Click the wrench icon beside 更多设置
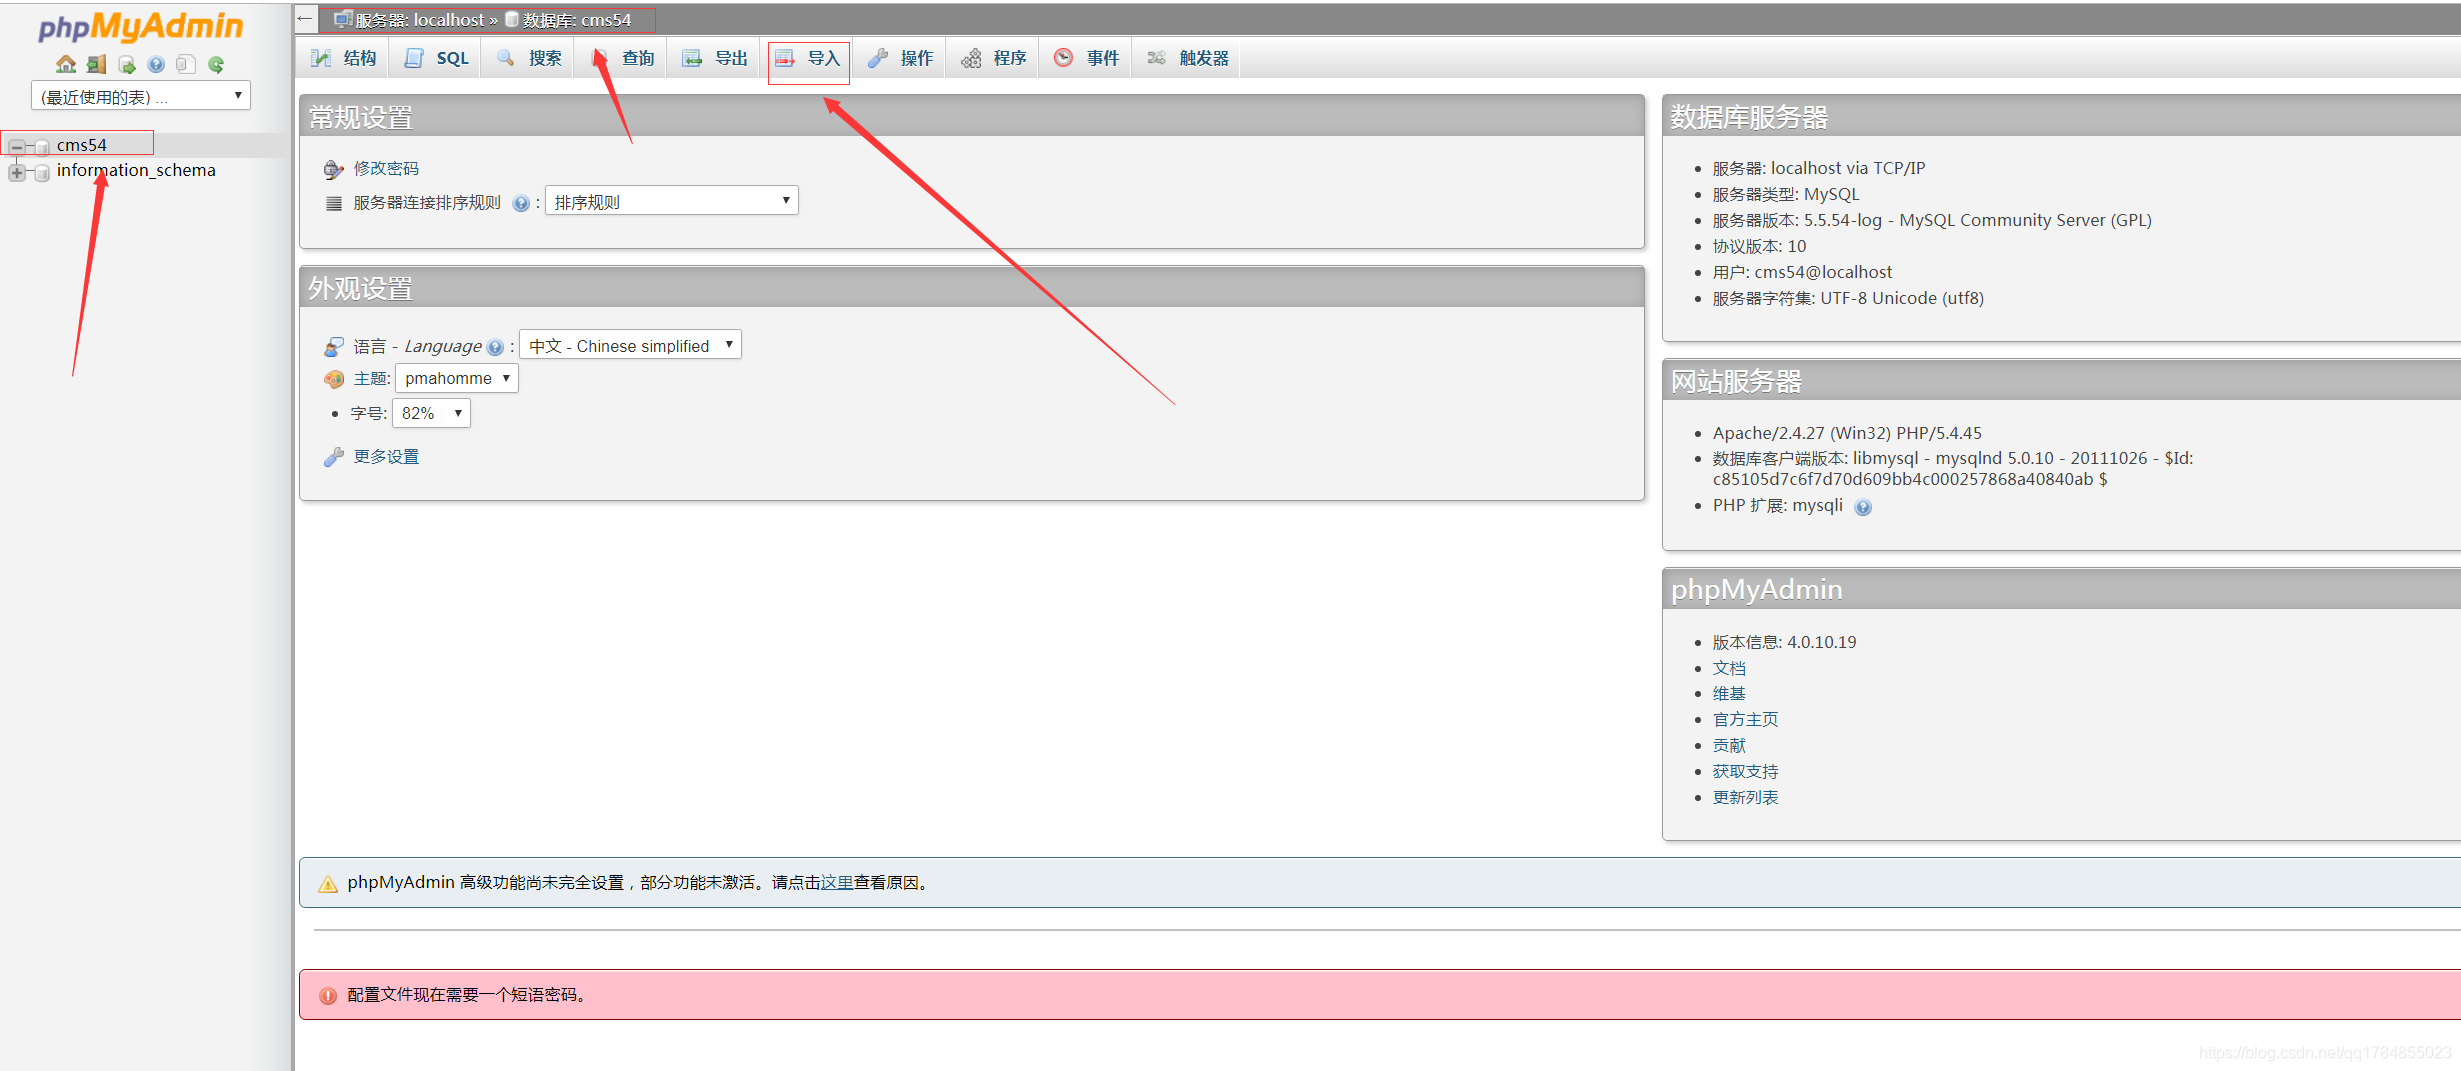This screenshot has height=1071, width=2461. point(333,457)
